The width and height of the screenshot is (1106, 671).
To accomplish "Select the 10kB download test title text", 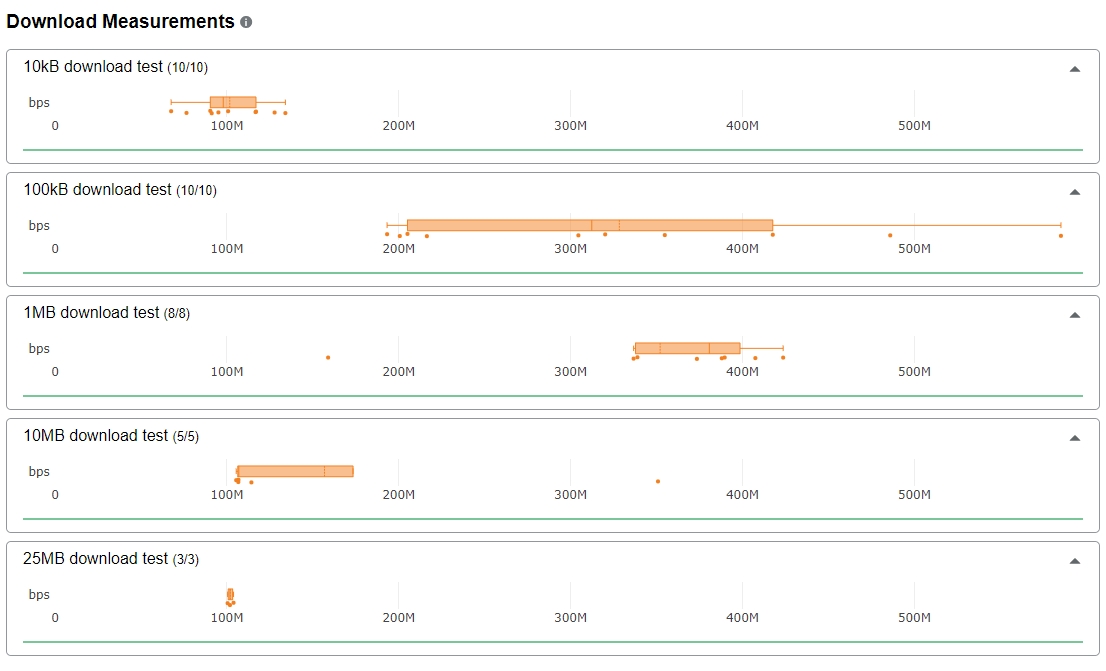I will pyautogui.click(x=93, y=67).
